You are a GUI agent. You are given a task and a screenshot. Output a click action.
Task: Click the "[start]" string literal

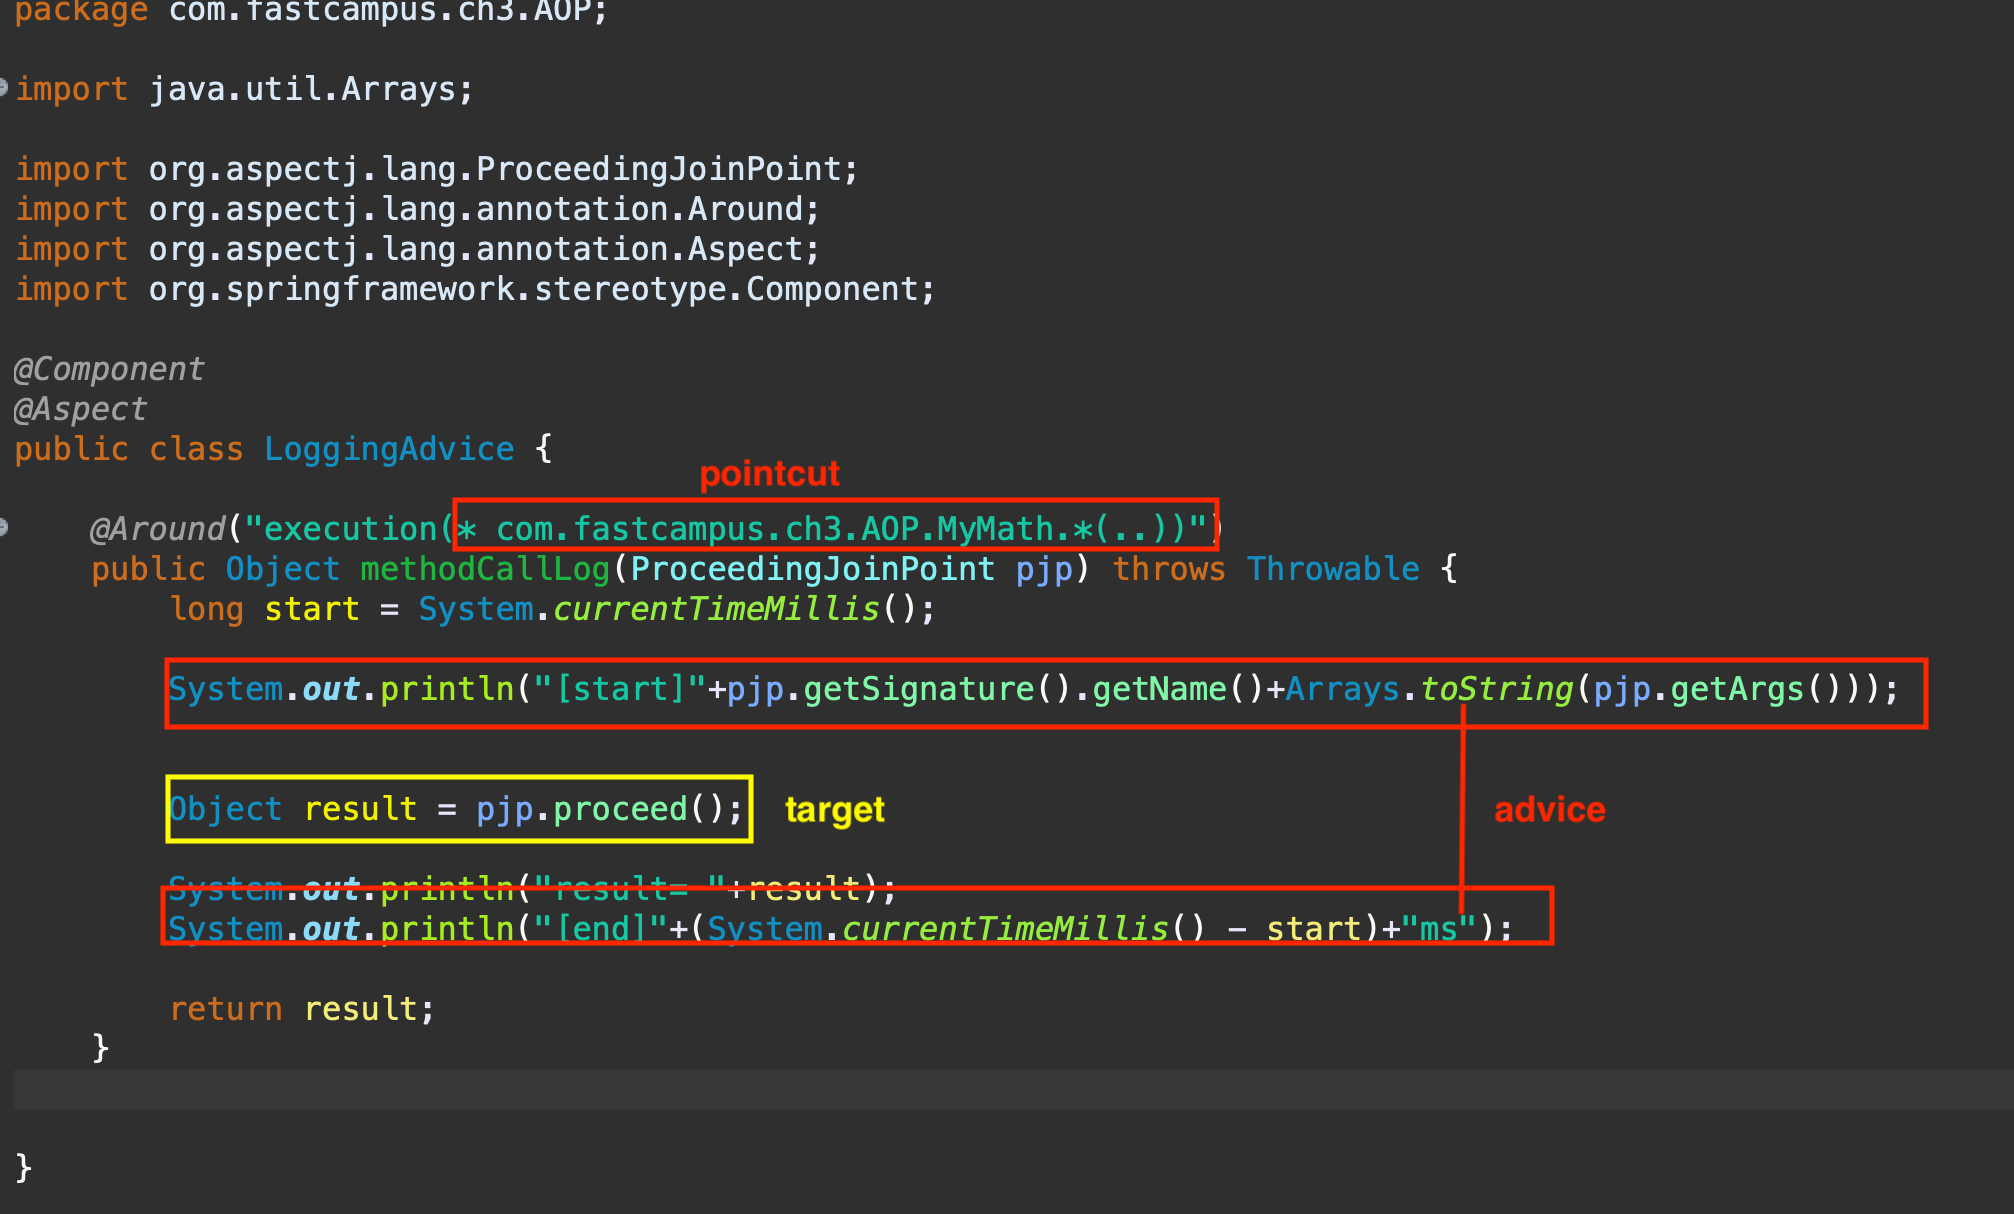619,689
